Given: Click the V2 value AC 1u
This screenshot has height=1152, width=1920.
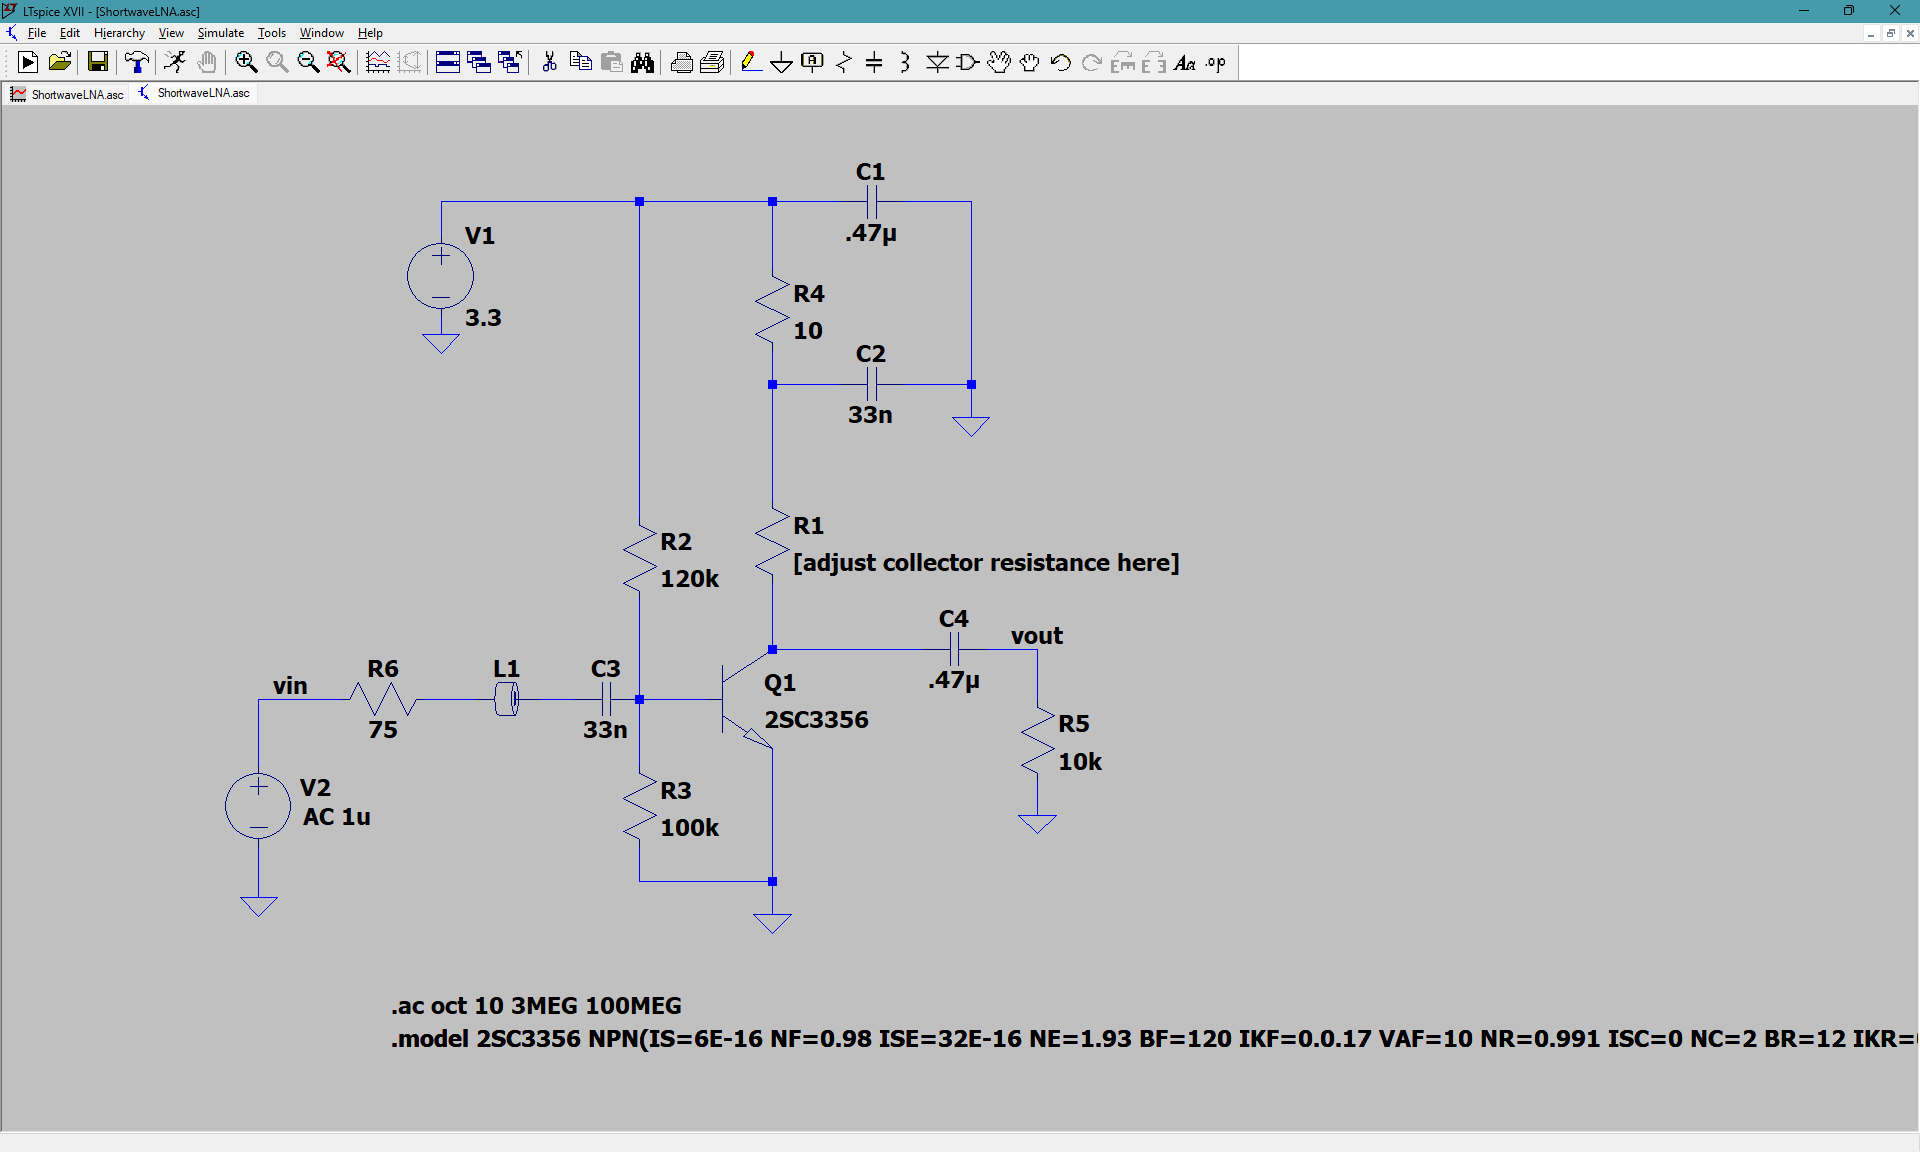Looking at the screenshot, I should [336, 817].
